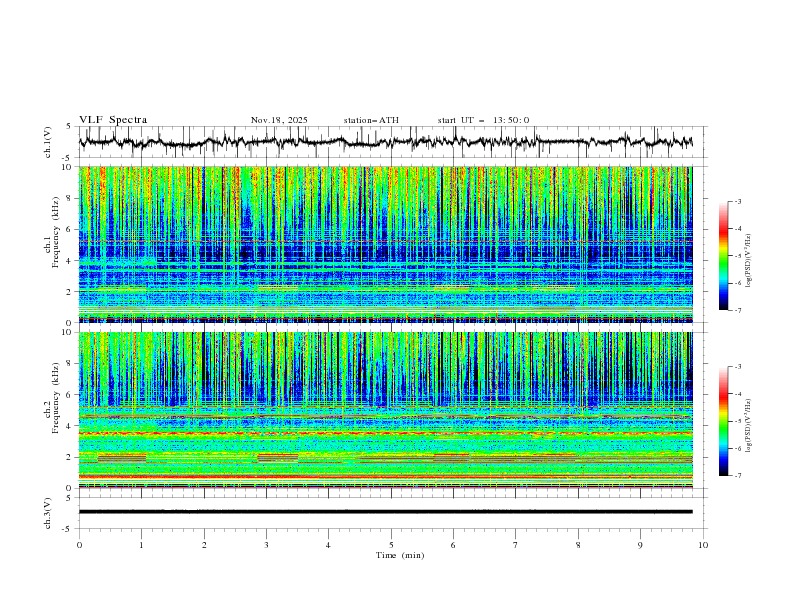Click the "7" tick on the time axis
Image resolution: width=792 pixels, height=612 pixels.
(516, 545)
